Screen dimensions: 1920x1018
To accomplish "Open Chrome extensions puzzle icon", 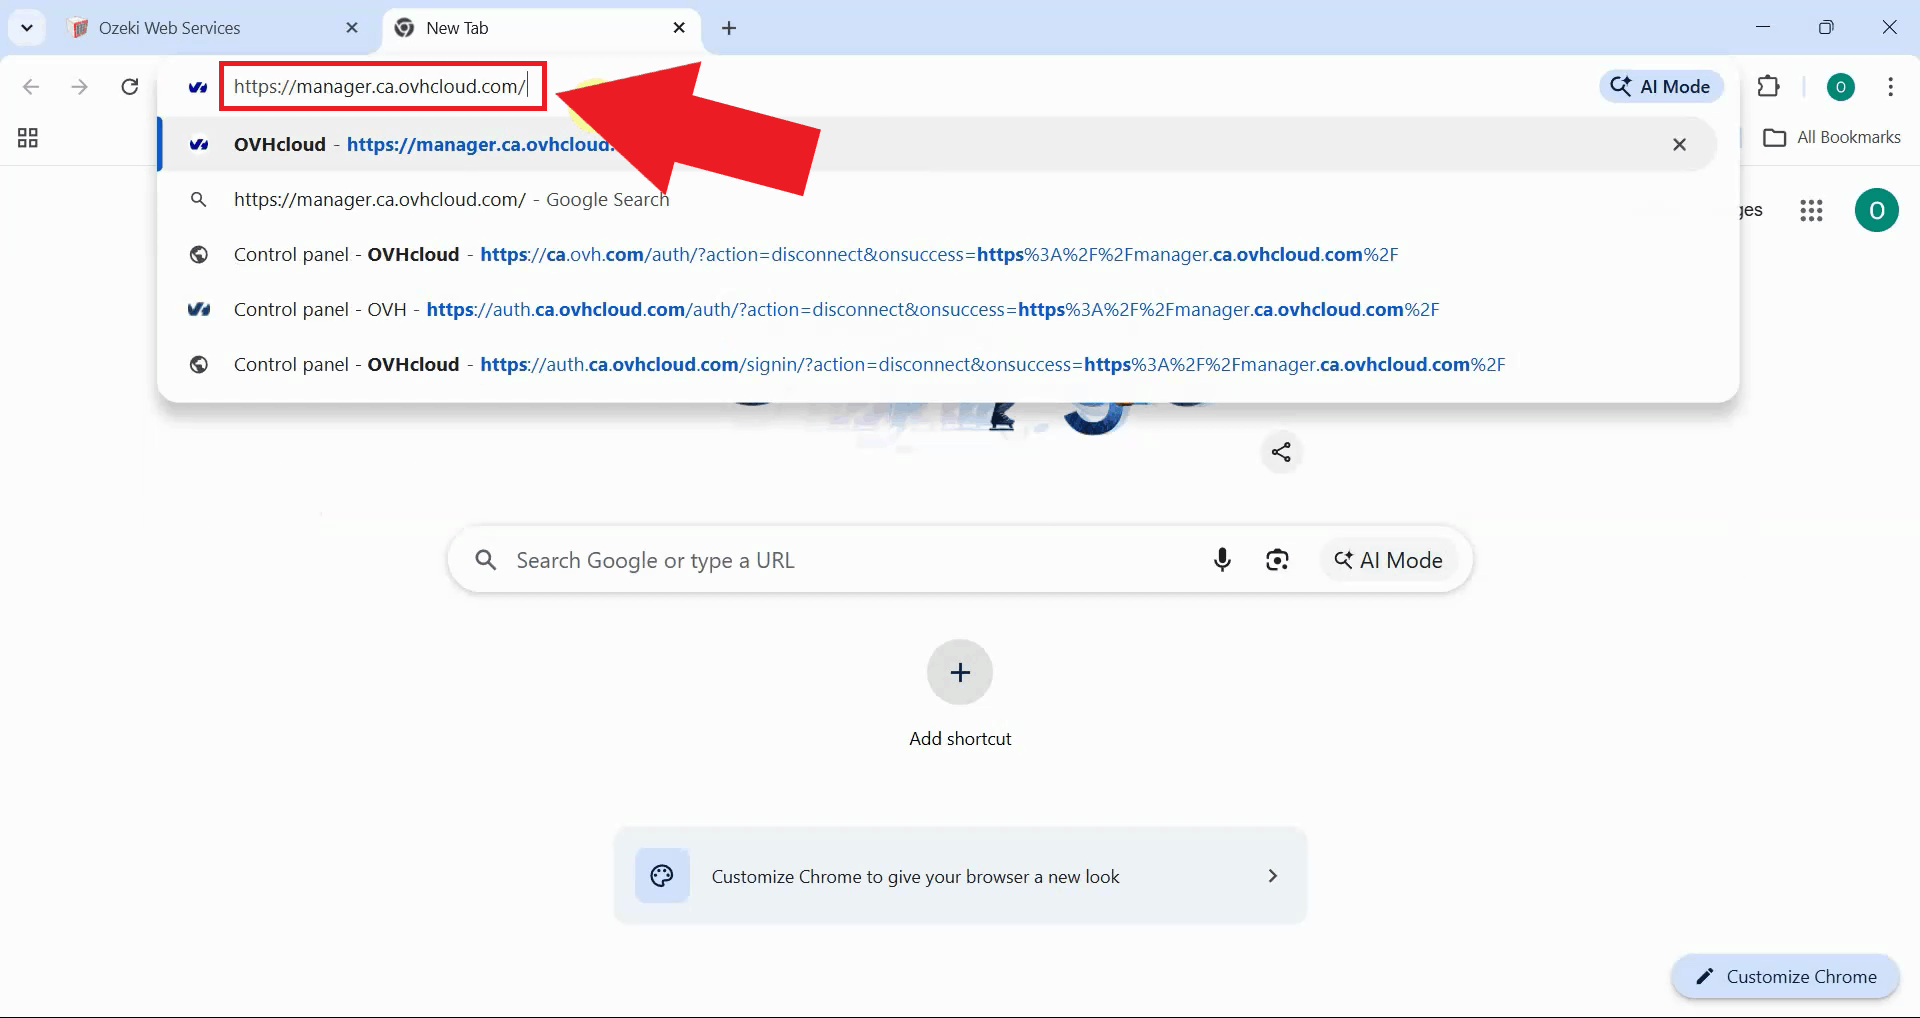I will (x=1769, y=87).
